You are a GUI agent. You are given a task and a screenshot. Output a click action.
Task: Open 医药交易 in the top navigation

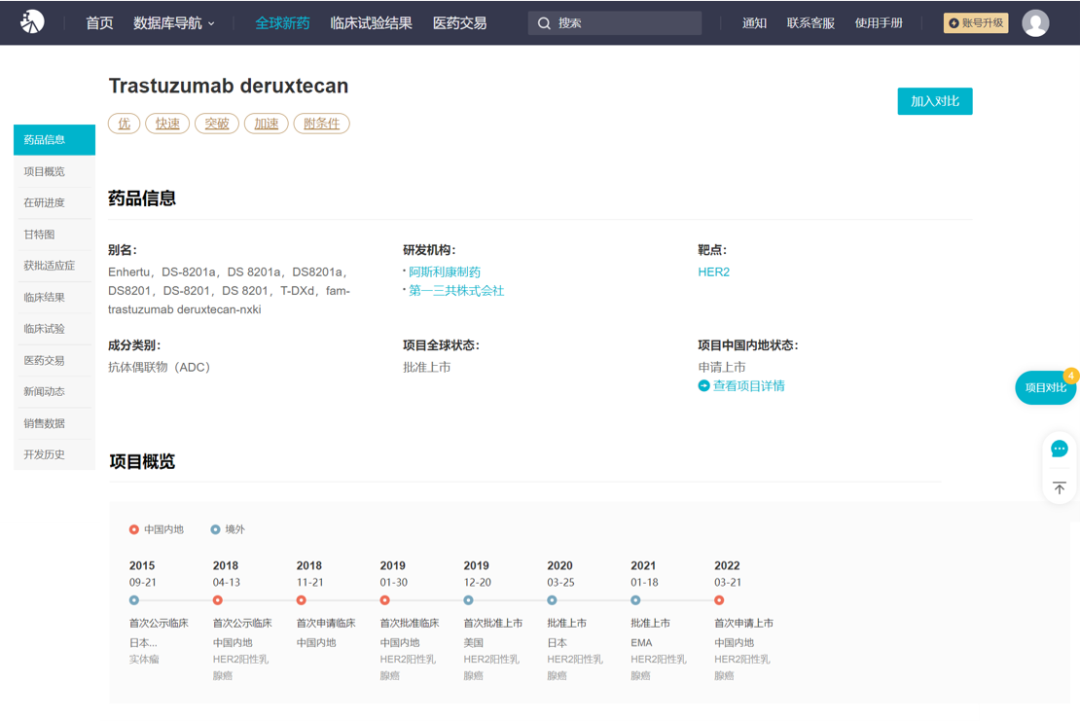coord(459,23)
